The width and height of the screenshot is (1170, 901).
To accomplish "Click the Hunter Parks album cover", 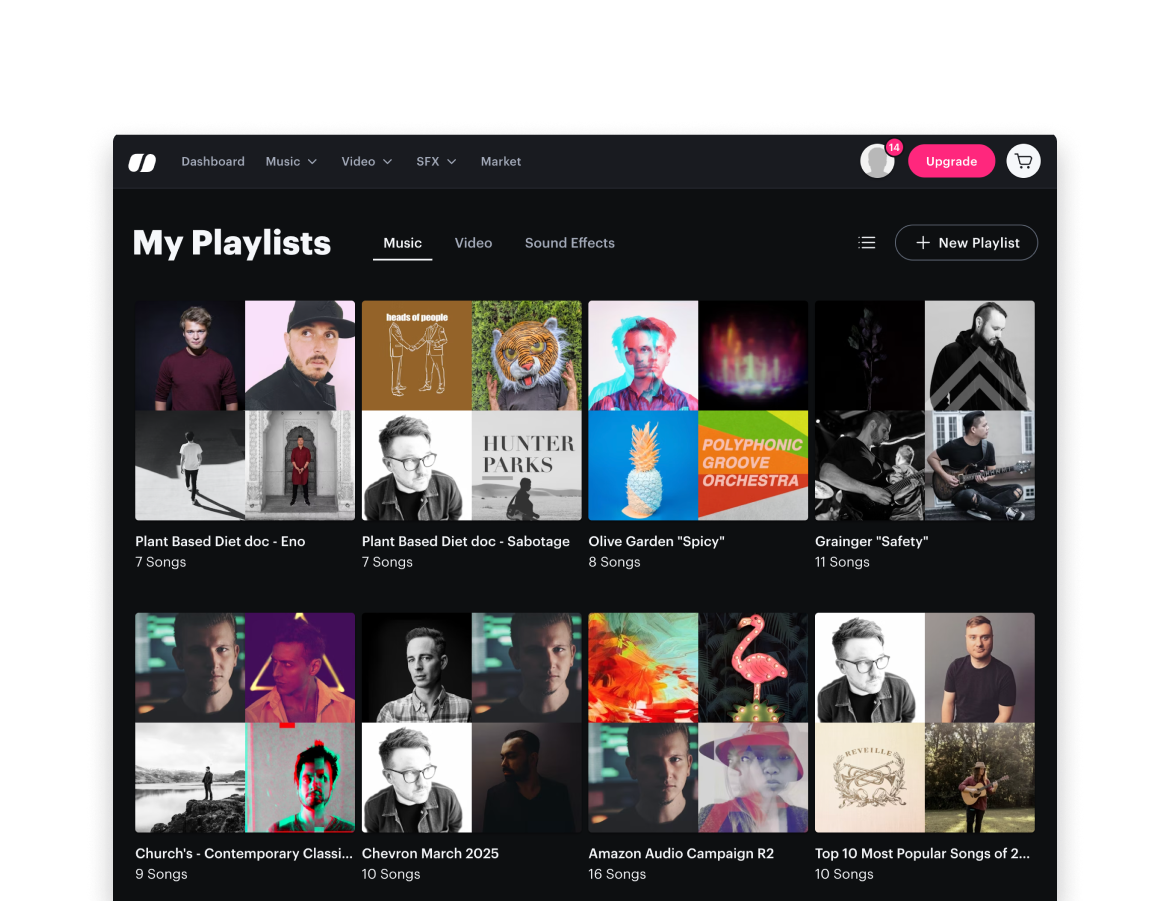I will click(x=527, y=465).
